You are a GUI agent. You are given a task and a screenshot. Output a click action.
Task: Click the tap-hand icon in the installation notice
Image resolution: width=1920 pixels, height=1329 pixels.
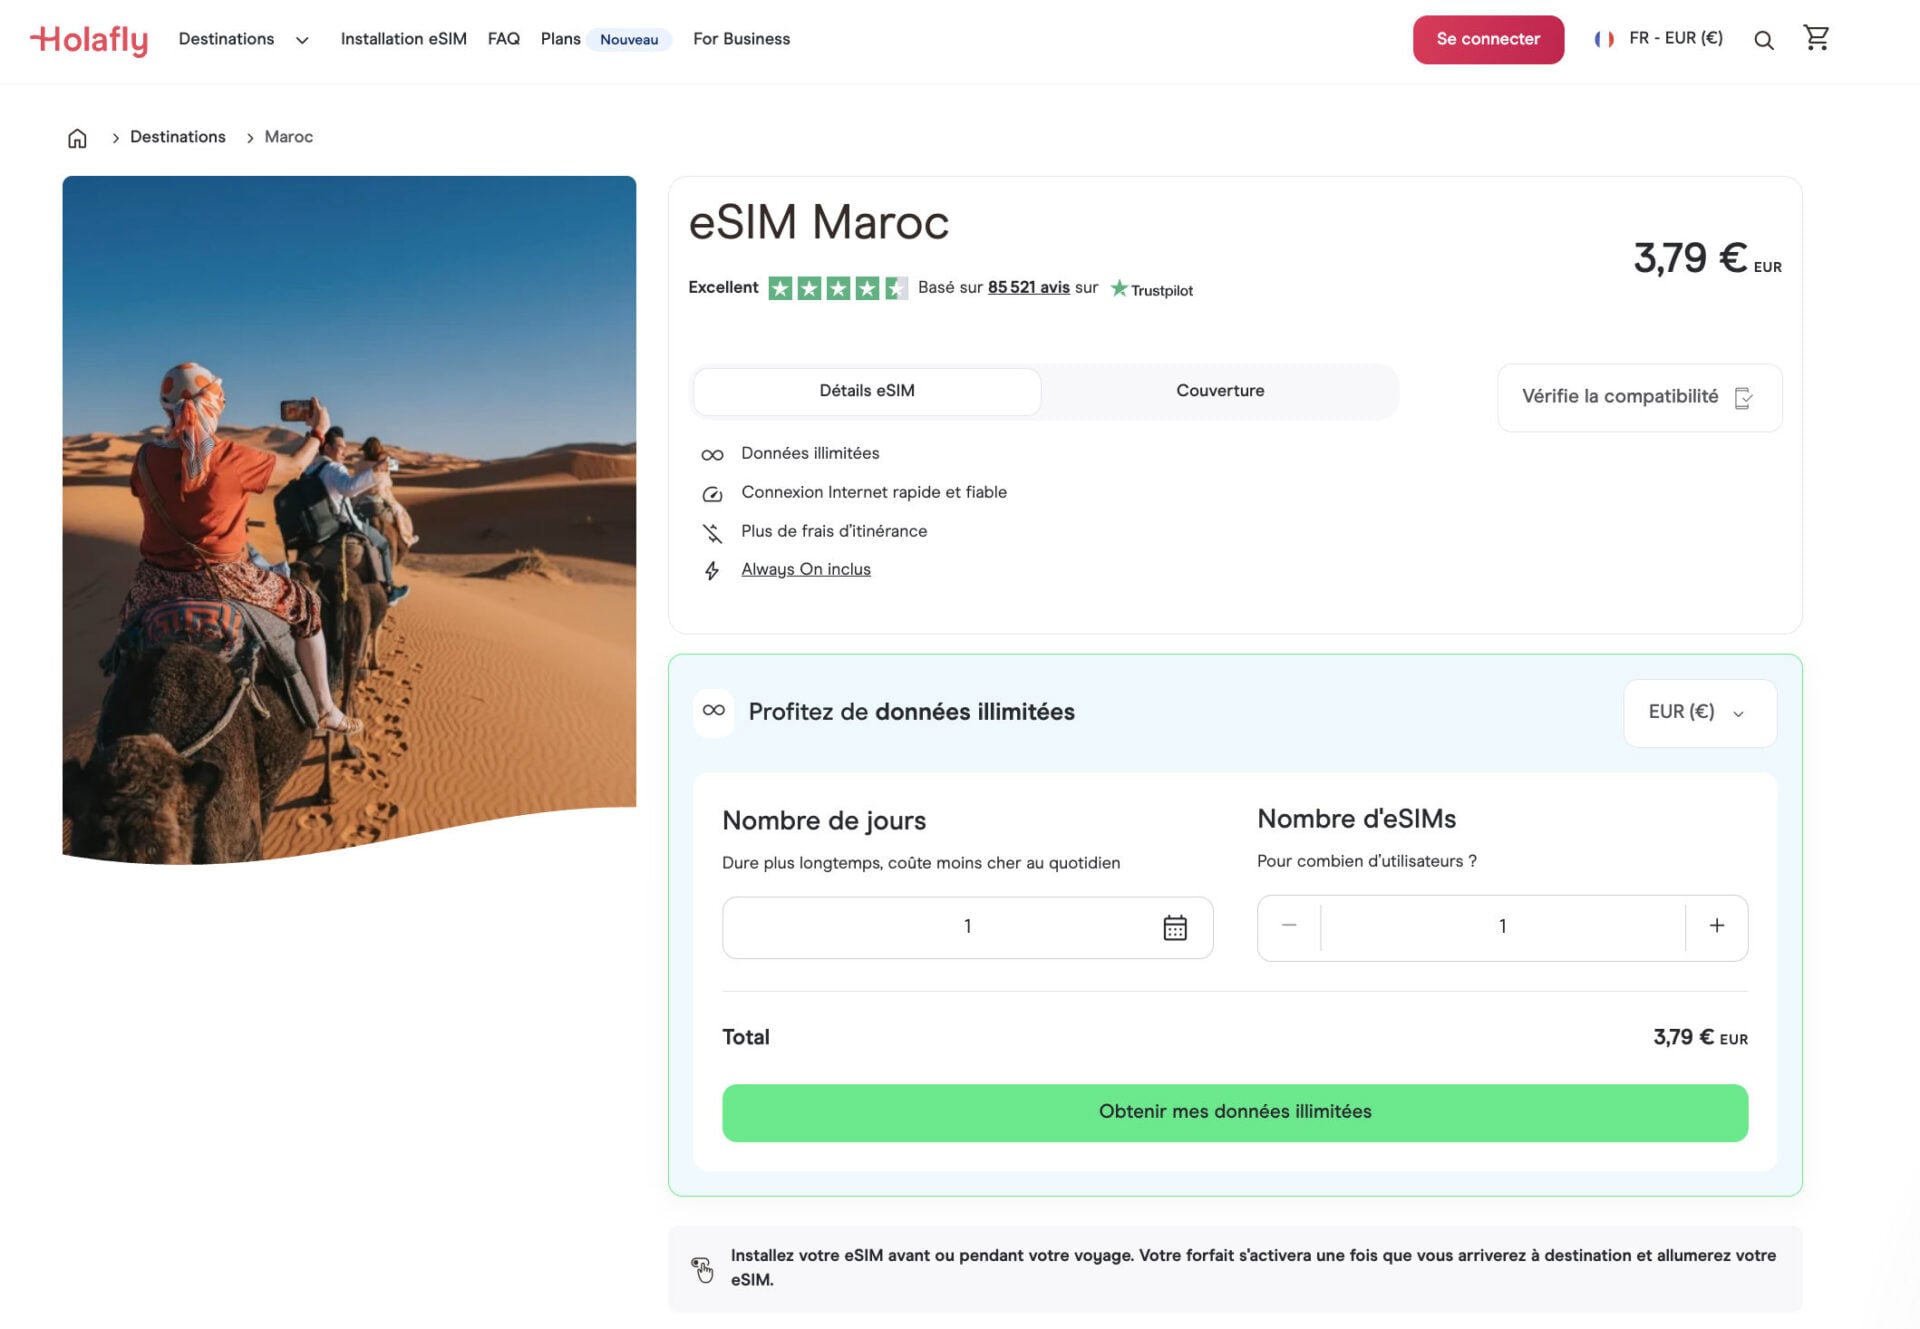click(x=702, y=1268)
